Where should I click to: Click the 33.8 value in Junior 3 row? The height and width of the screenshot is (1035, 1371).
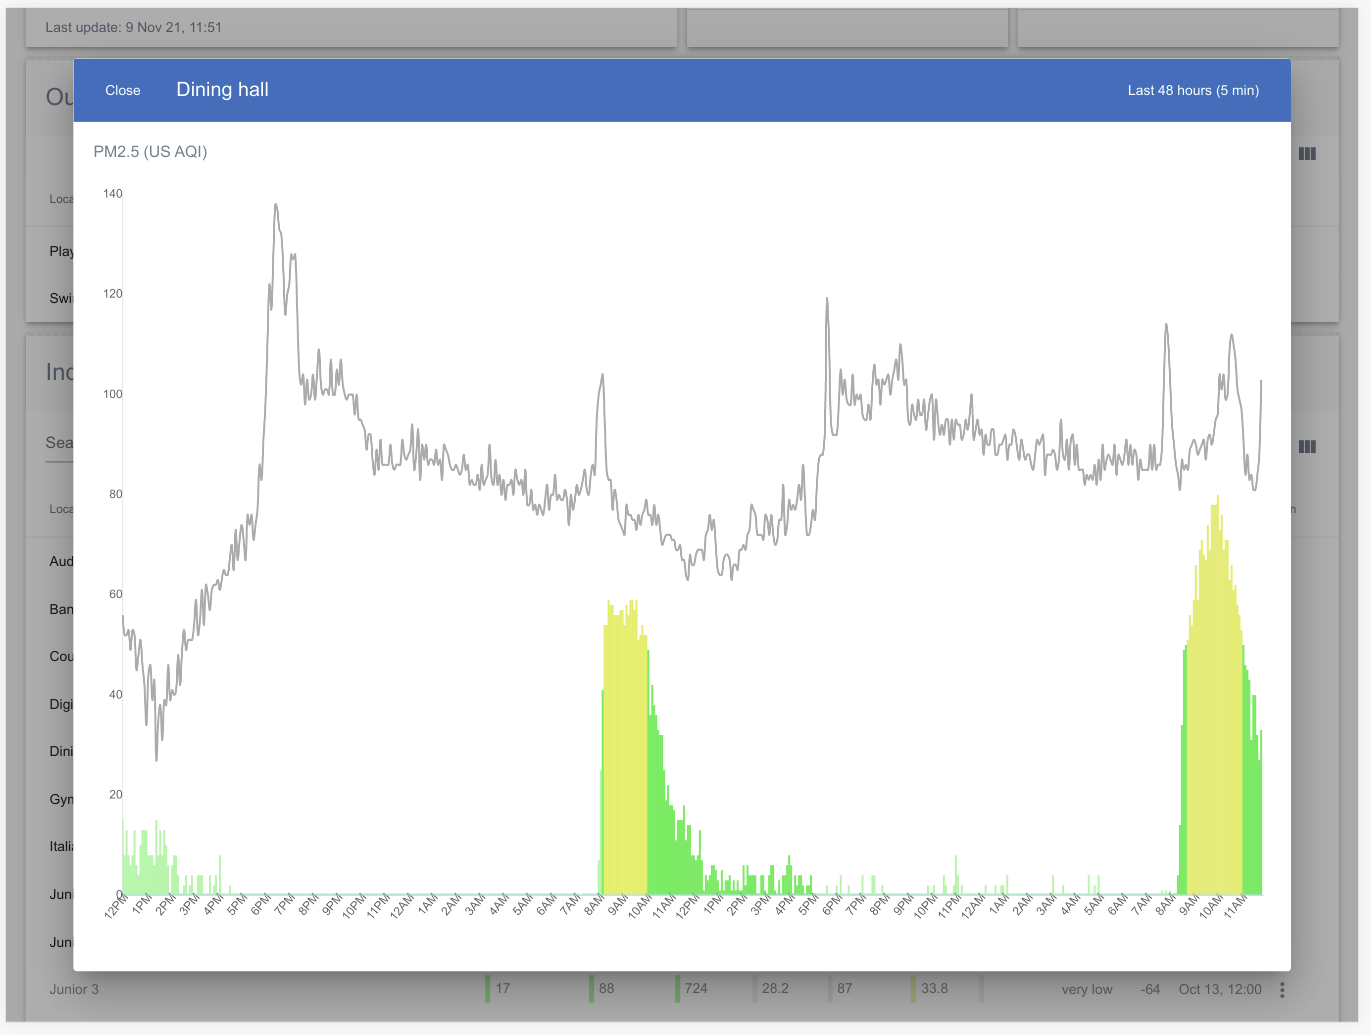pyautogui.click(x=934, y=988)
